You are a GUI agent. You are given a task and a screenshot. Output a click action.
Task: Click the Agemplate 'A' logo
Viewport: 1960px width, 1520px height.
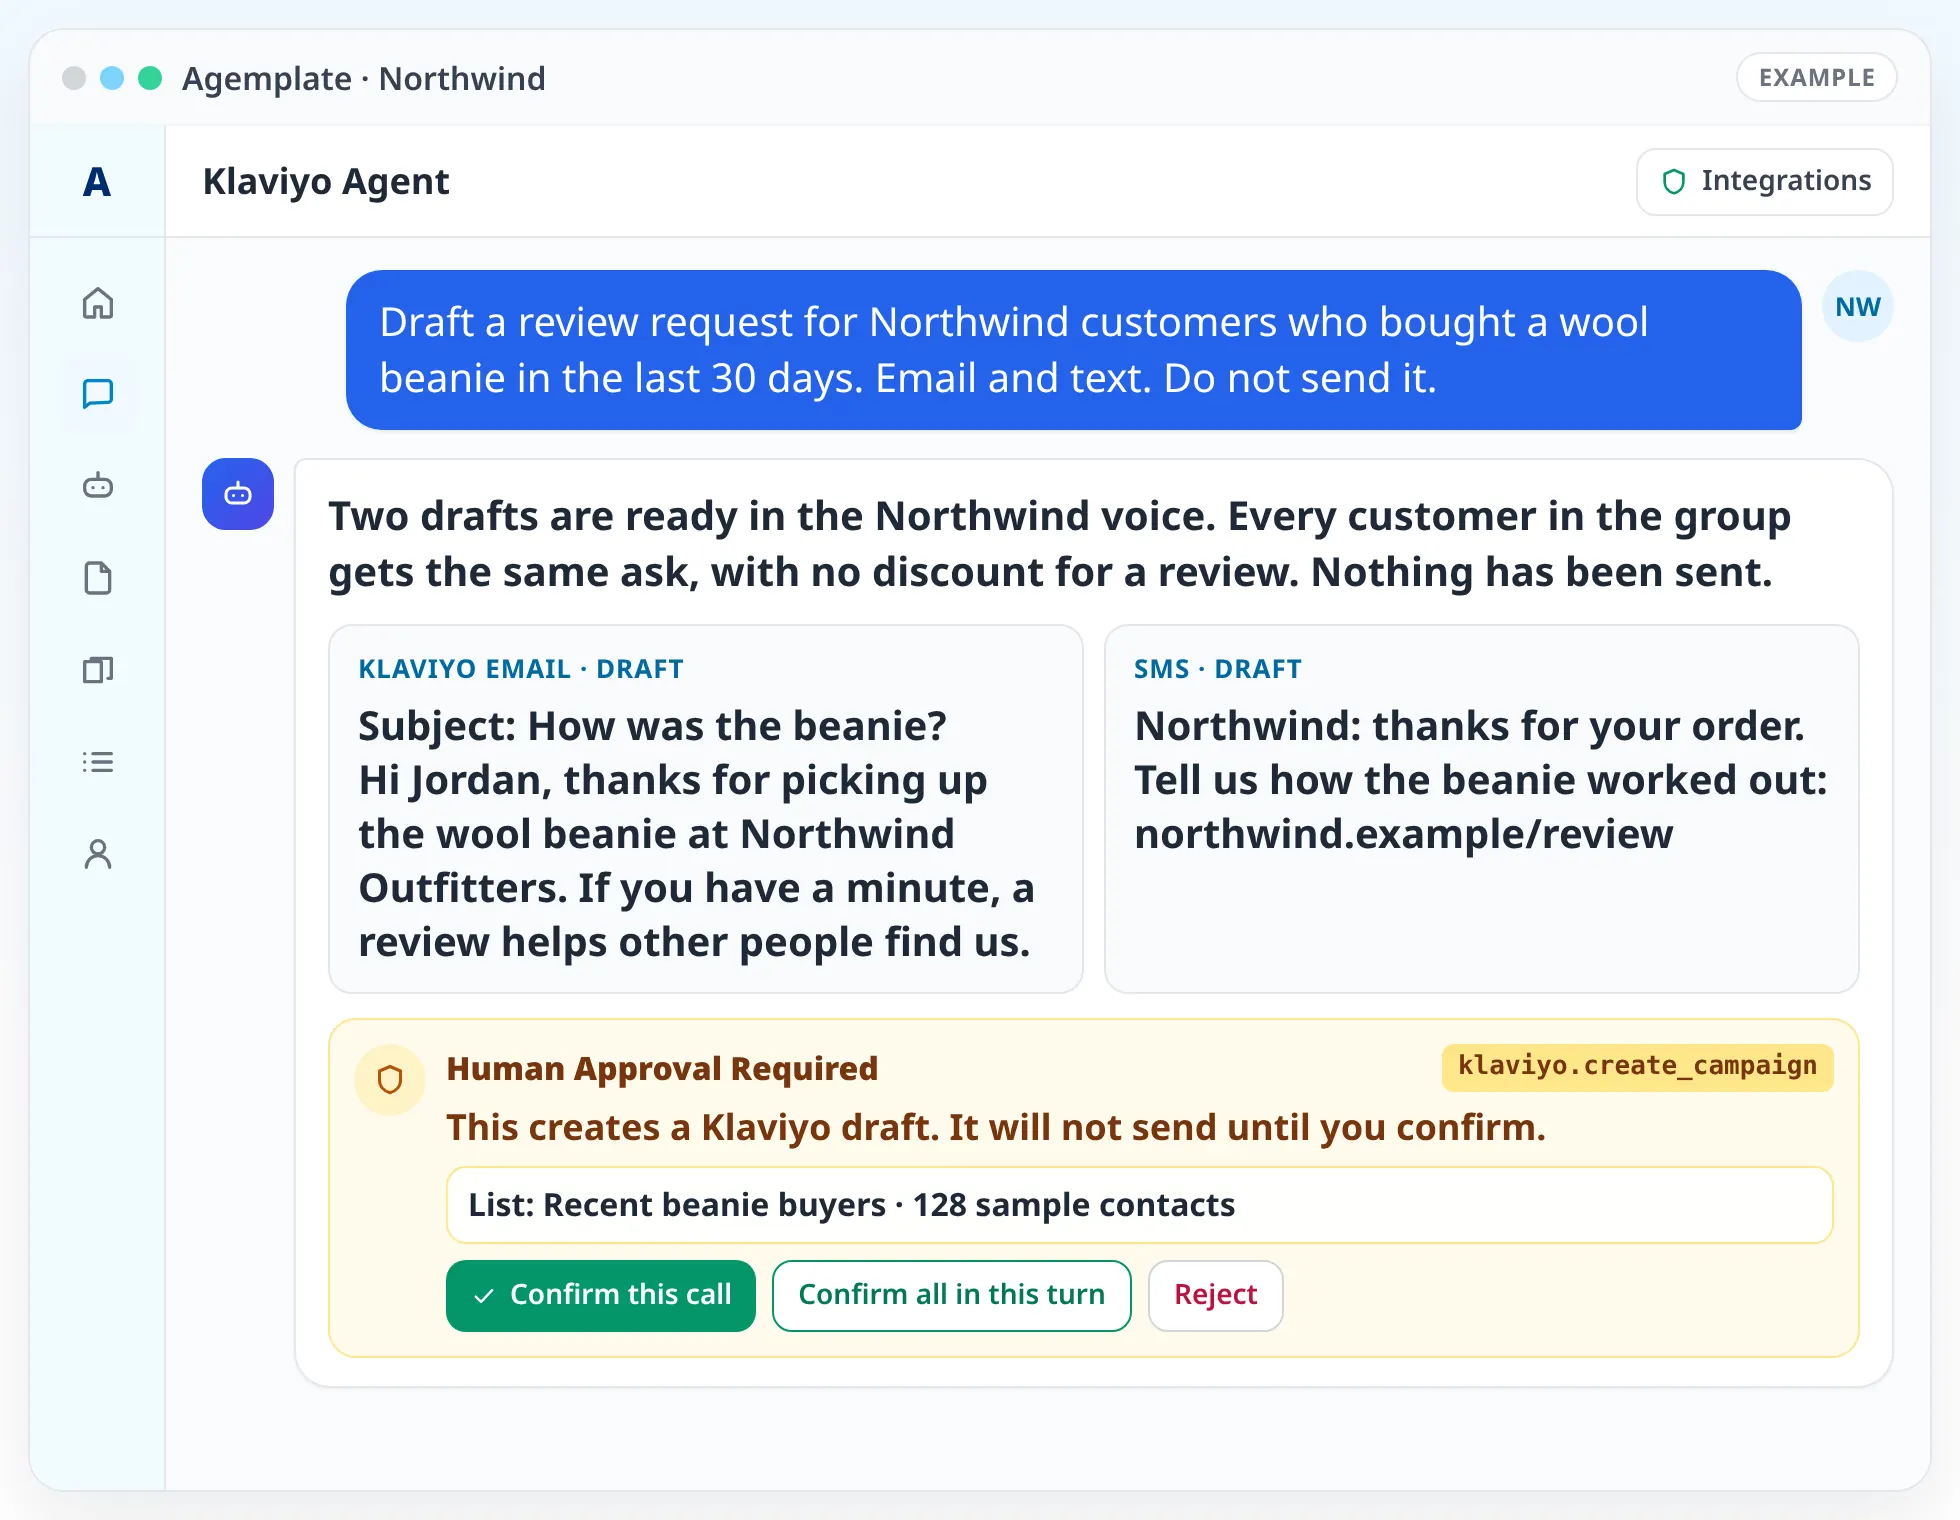coord(97,182)
